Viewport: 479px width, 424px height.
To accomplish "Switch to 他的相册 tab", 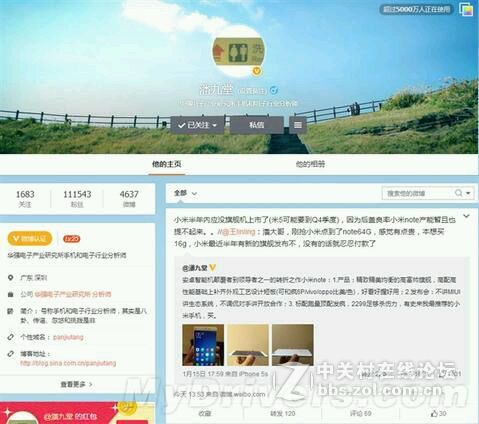I will [x=310, y=164].
